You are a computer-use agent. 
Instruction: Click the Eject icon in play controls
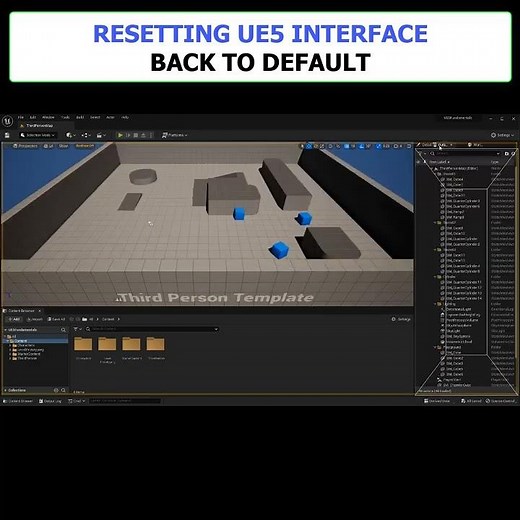click(x=143, y=135)
